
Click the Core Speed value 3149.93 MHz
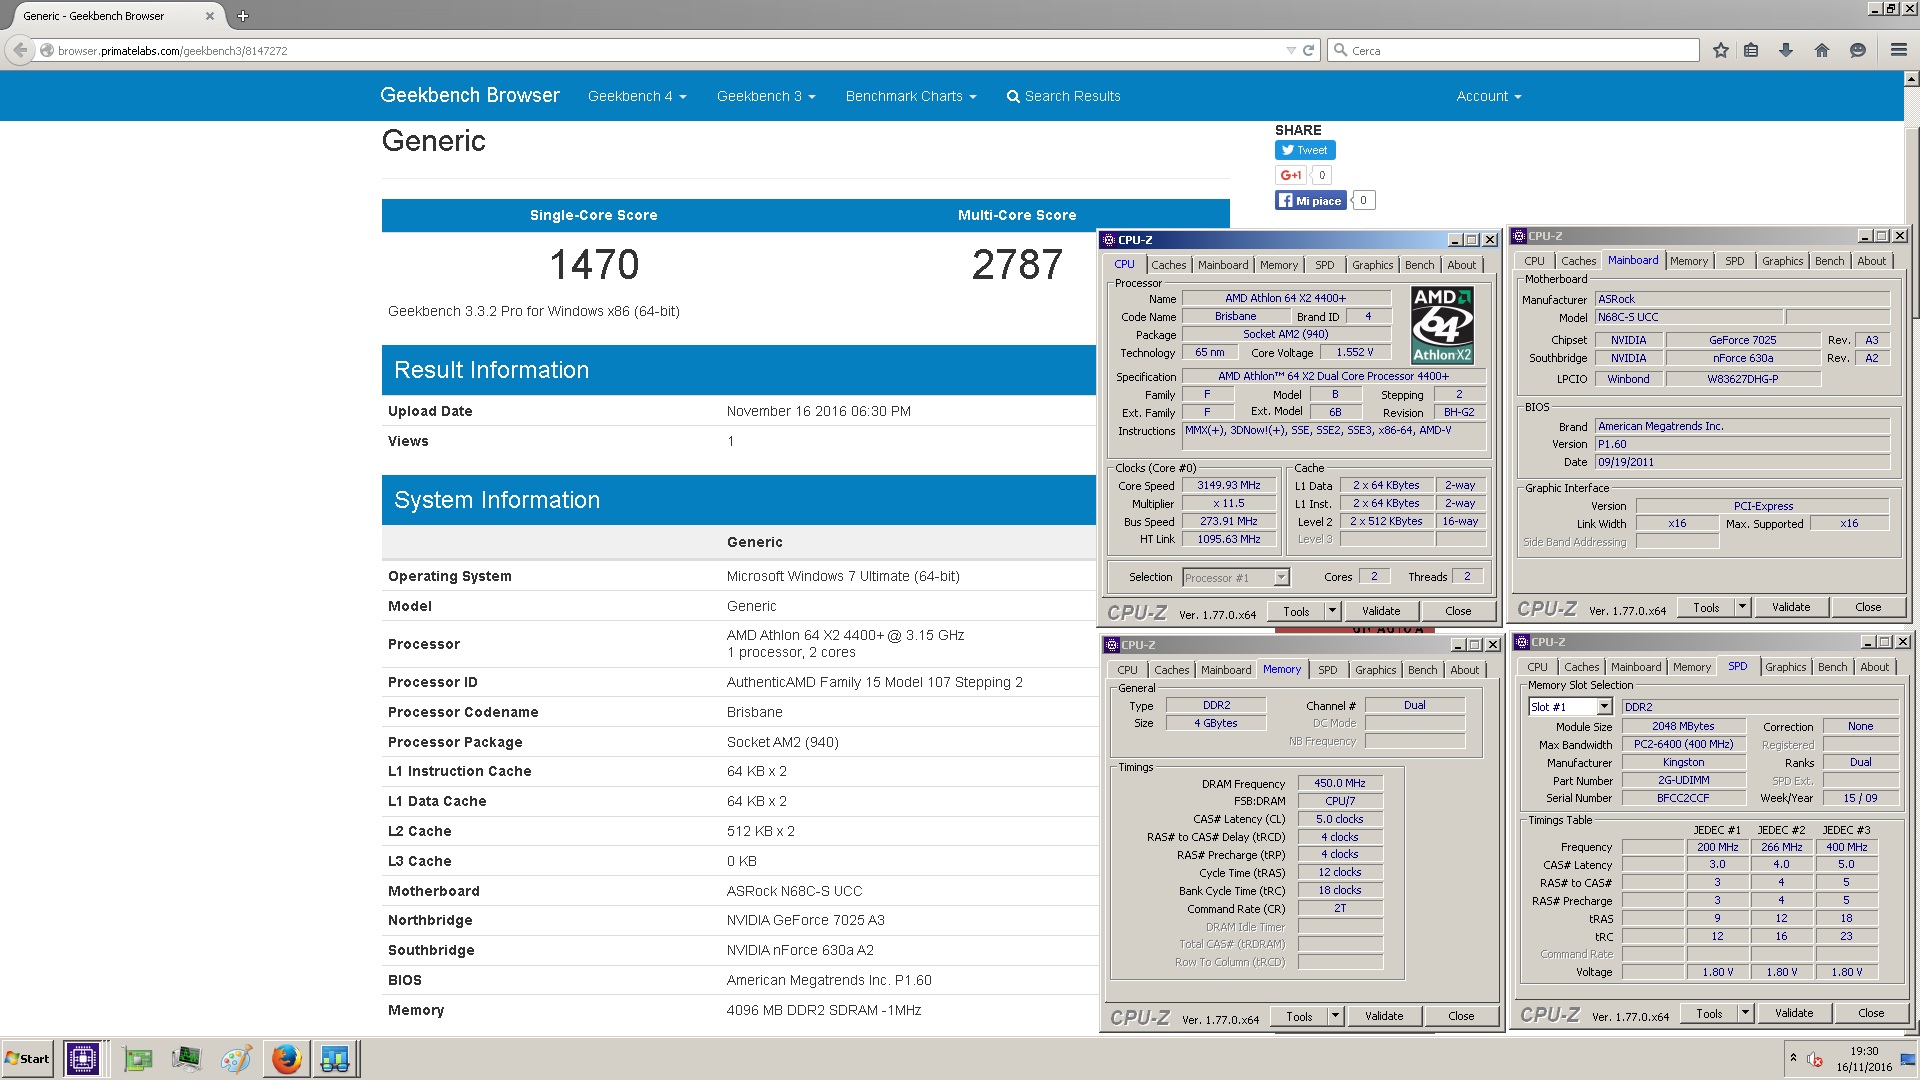[x=1229, y=485]
